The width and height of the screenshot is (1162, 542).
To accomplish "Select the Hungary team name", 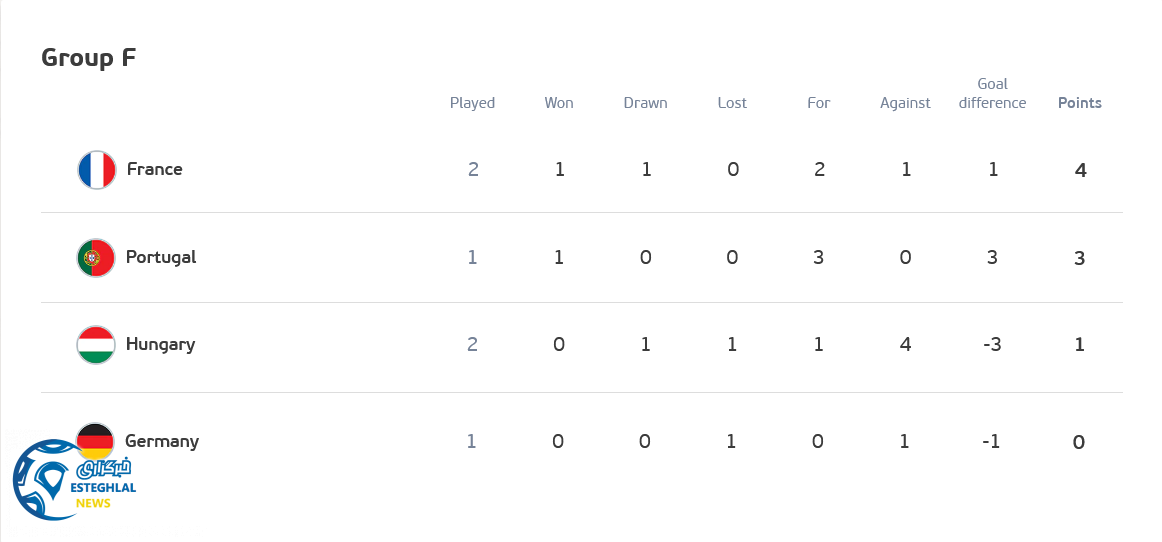I will (x=160, y=344).
